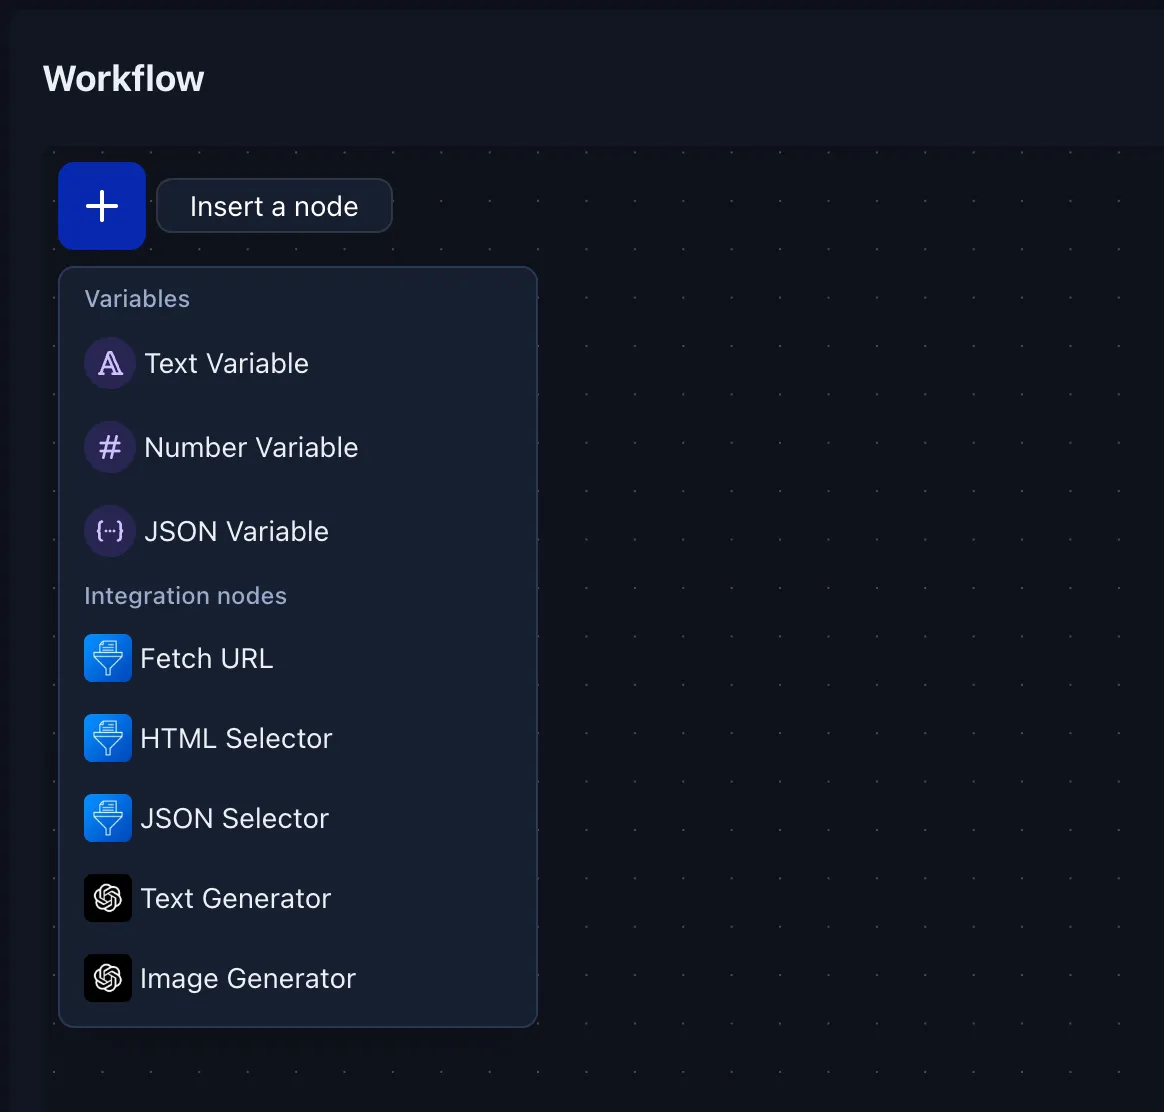
Task: Select the HTML Selector entry
Action: (x=298, y=738)
